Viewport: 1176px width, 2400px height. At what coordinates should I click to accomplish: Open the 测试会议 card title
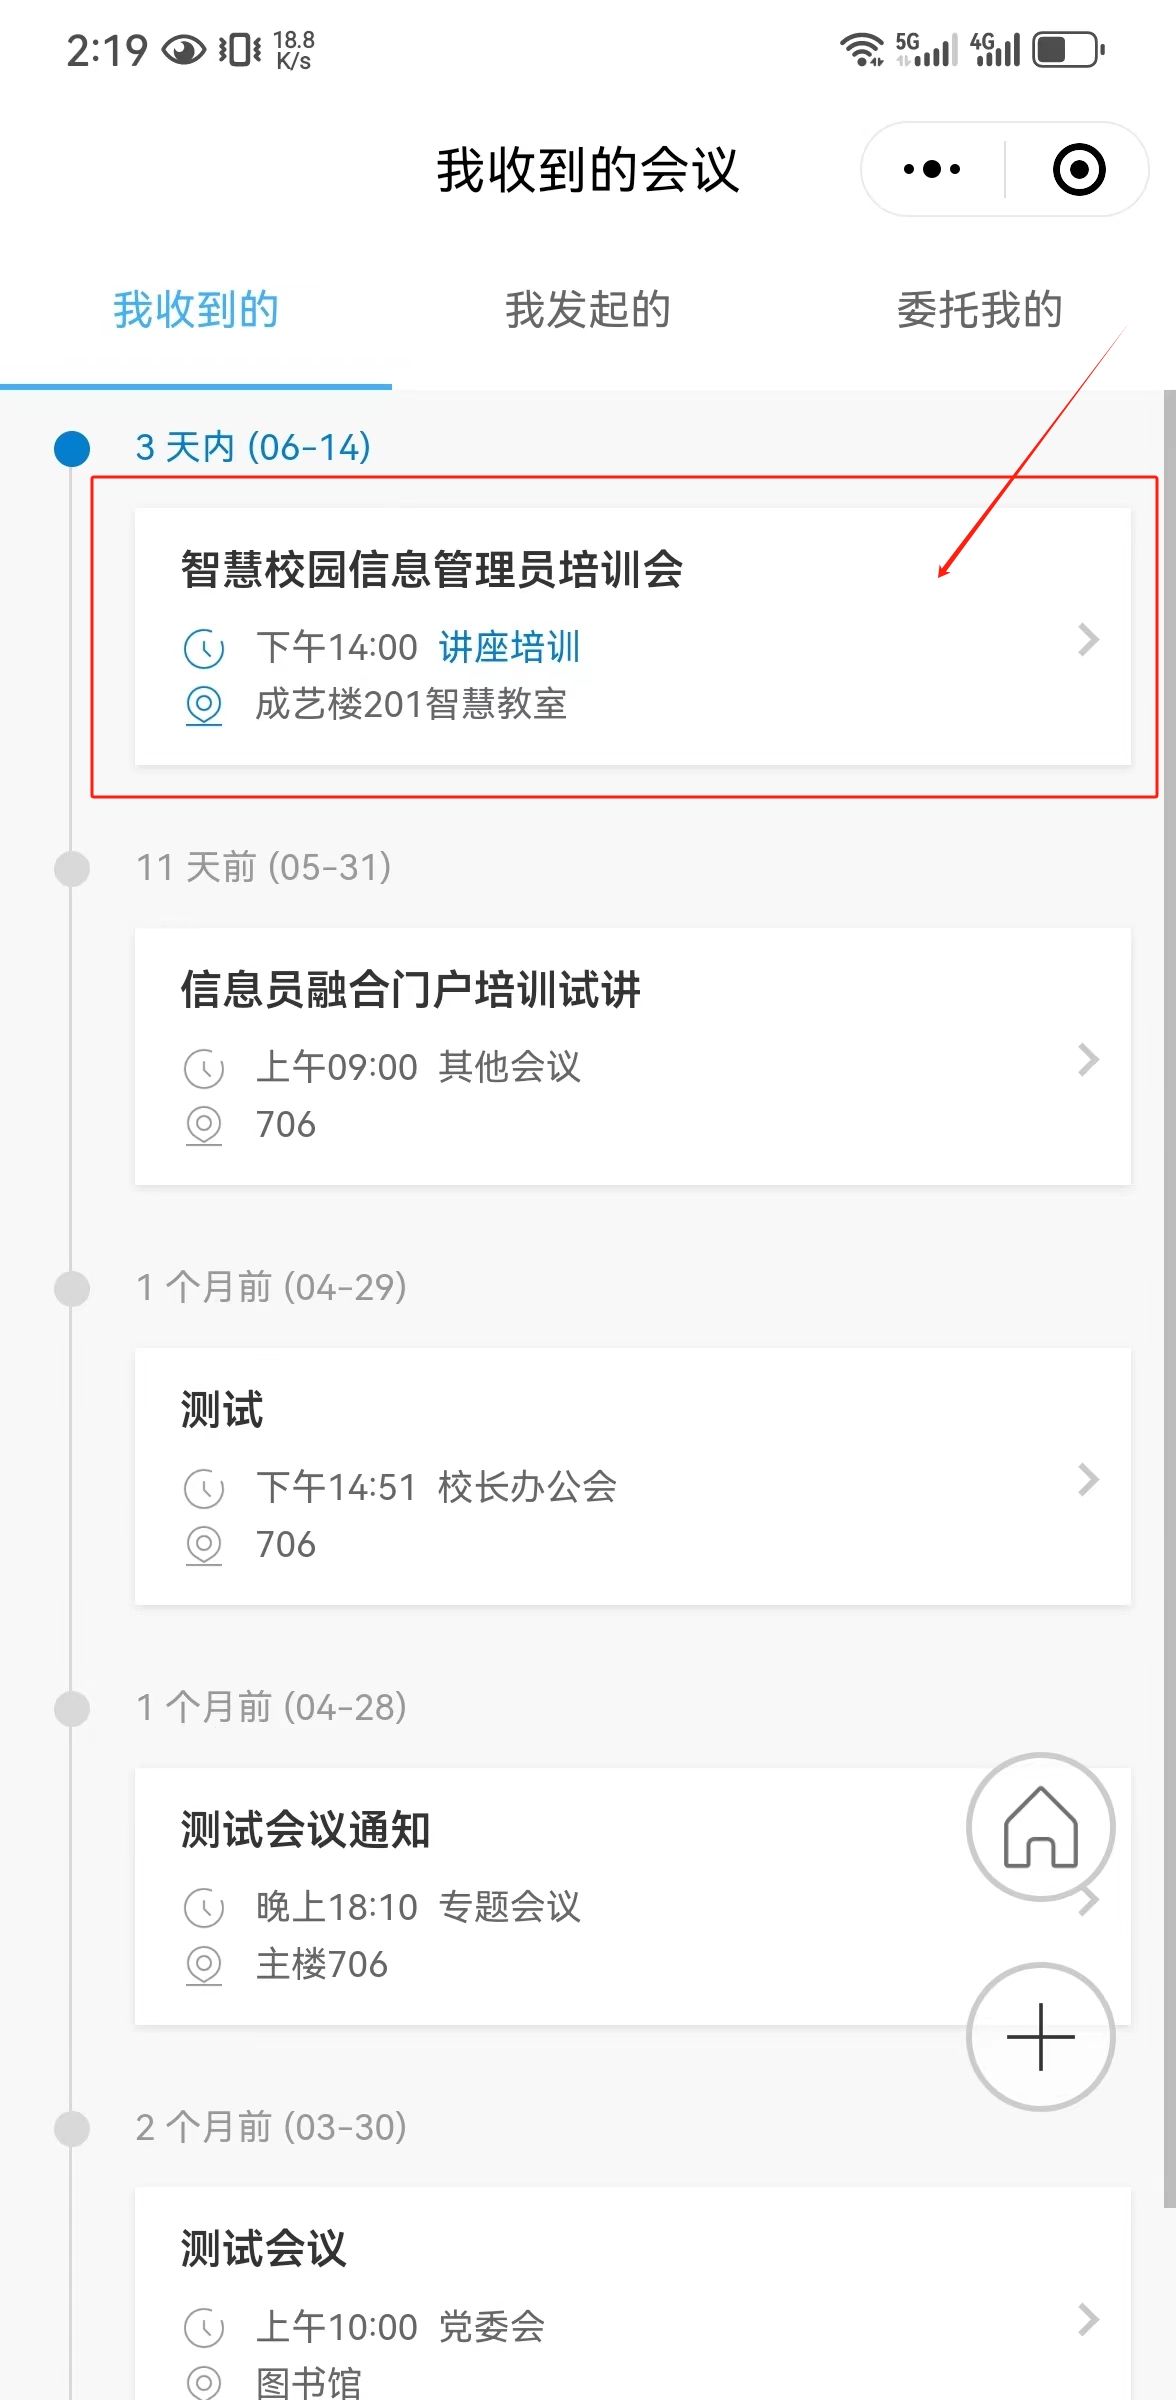[x=264, y=2250]
